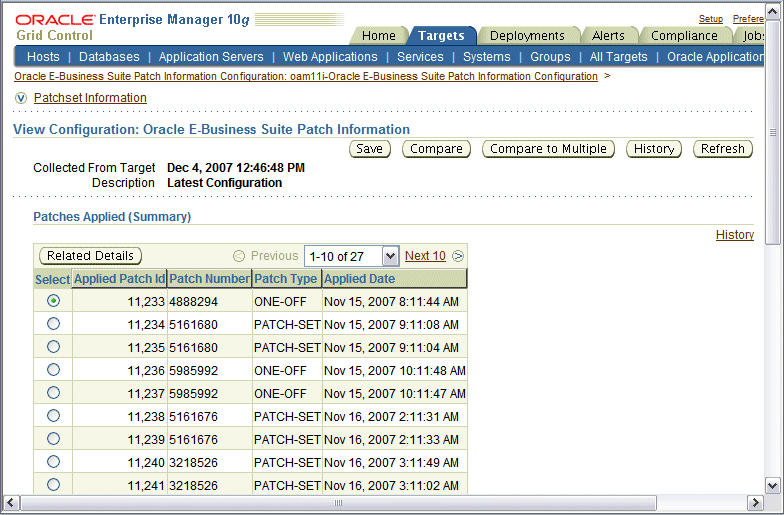Sort by Patch Type column header
Screen dimensions: 784x515
click(x=286, y=278)
